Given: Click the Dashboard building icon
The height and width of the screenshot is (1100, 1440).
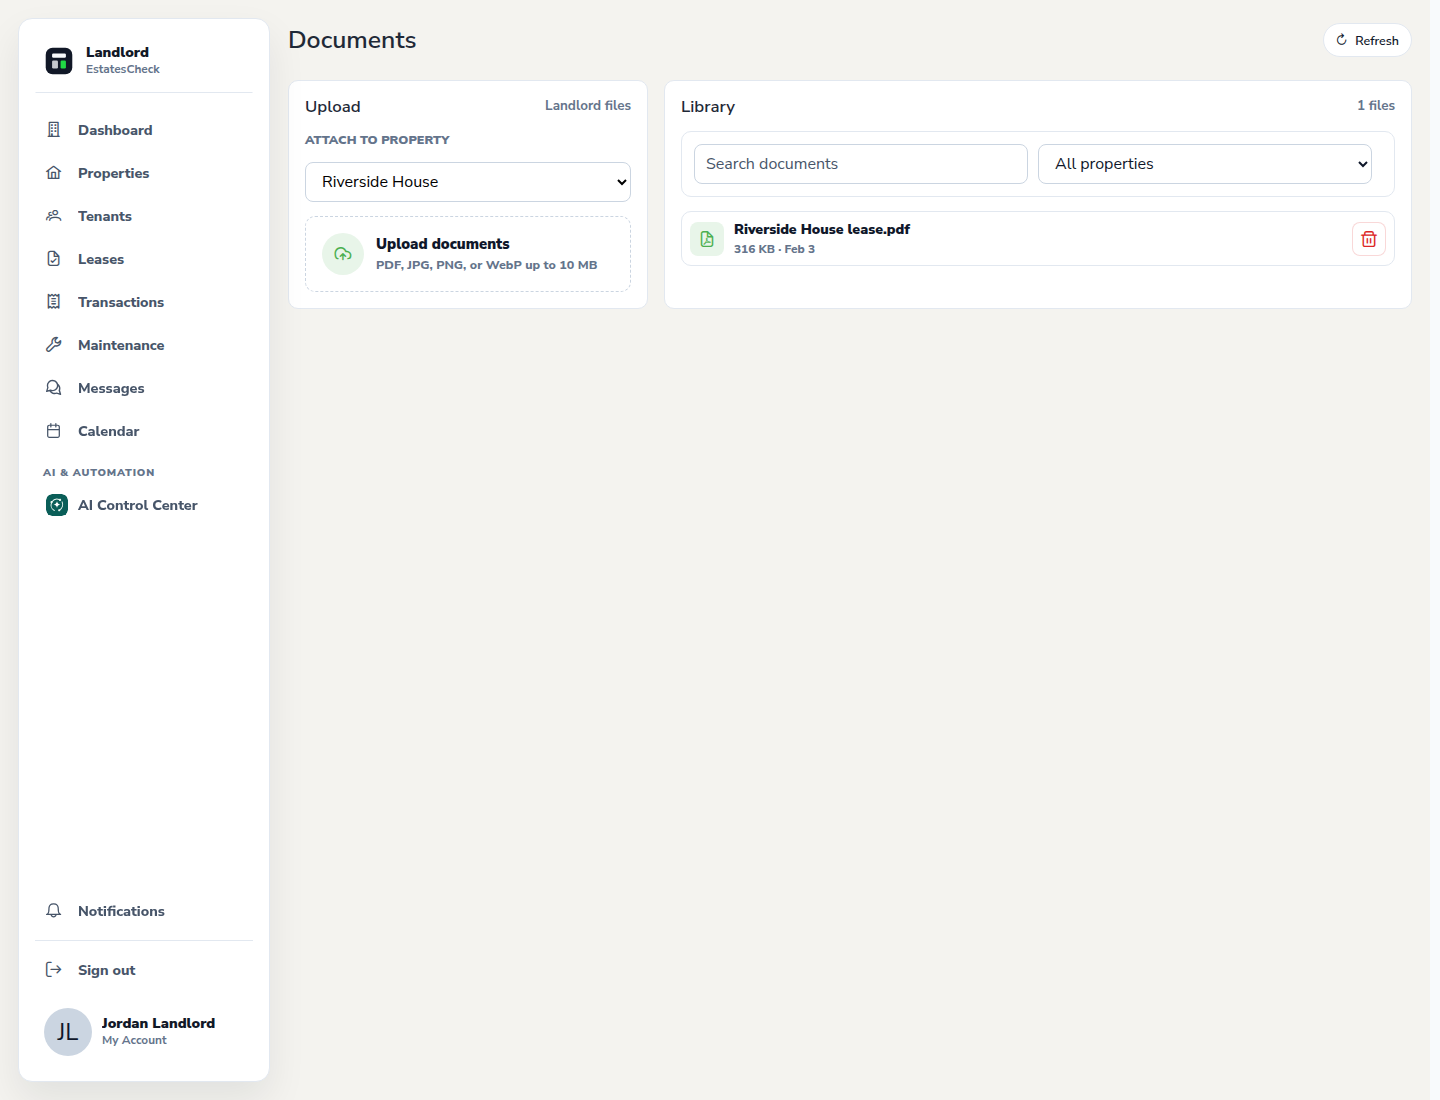Looking at the screenshot, I should coord(54,130).
